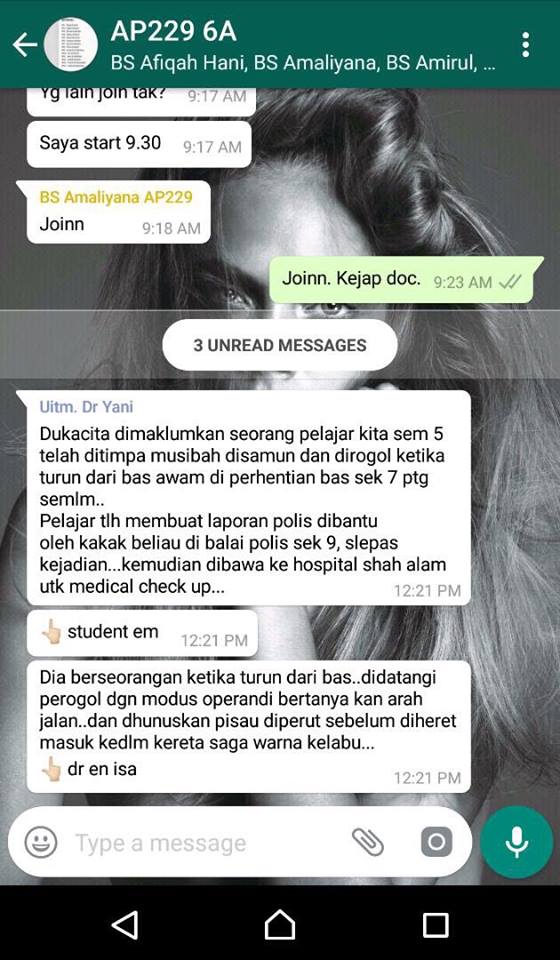Open the emoji picker smiley icon
Screen dimensions: 560x960
pyautogui.click(x=41, y=842)
